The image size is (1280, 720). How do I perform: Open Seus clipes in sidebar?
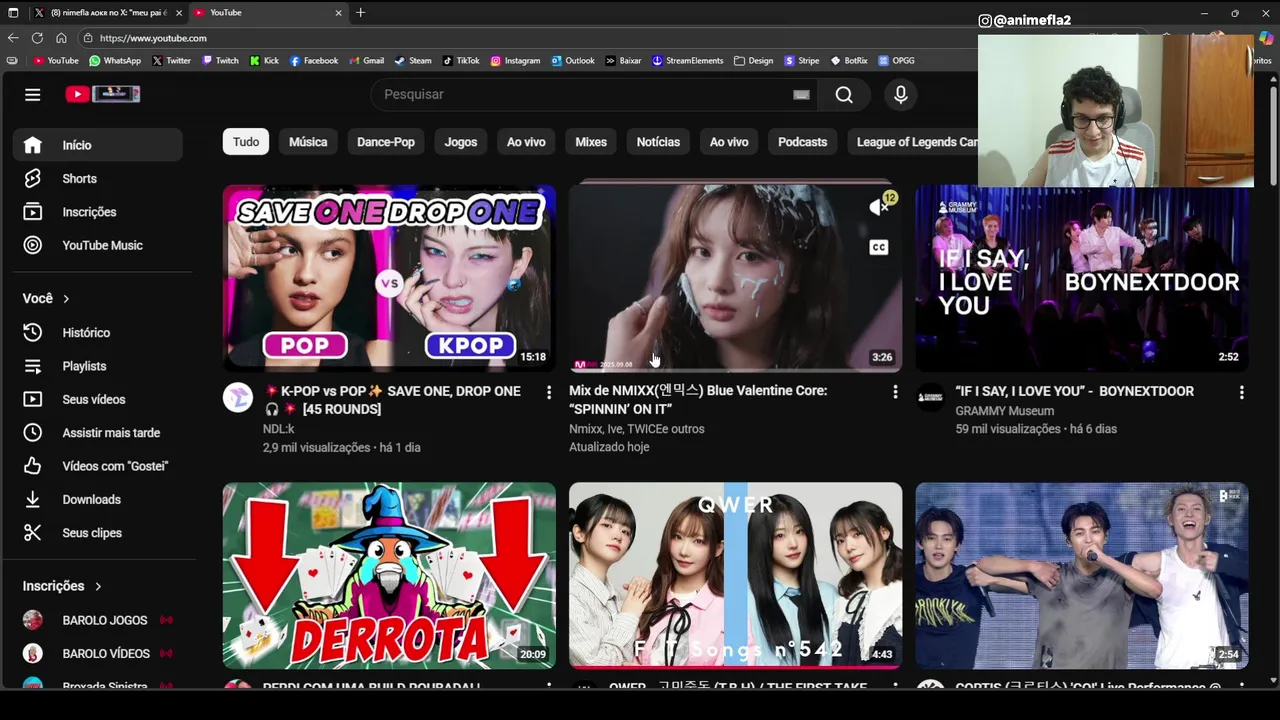click(98, 533)
